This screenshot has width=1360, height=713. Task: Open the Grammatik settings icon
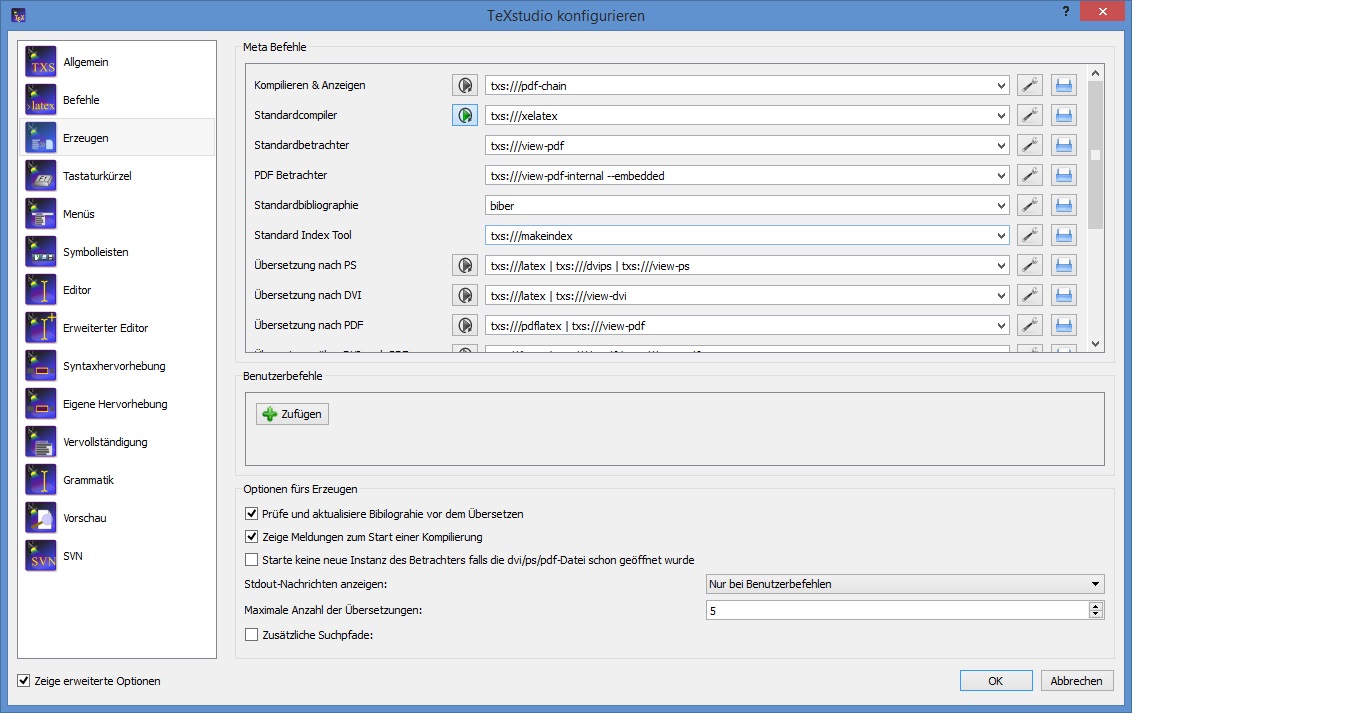pyautogui.click(x=41, y=480)
